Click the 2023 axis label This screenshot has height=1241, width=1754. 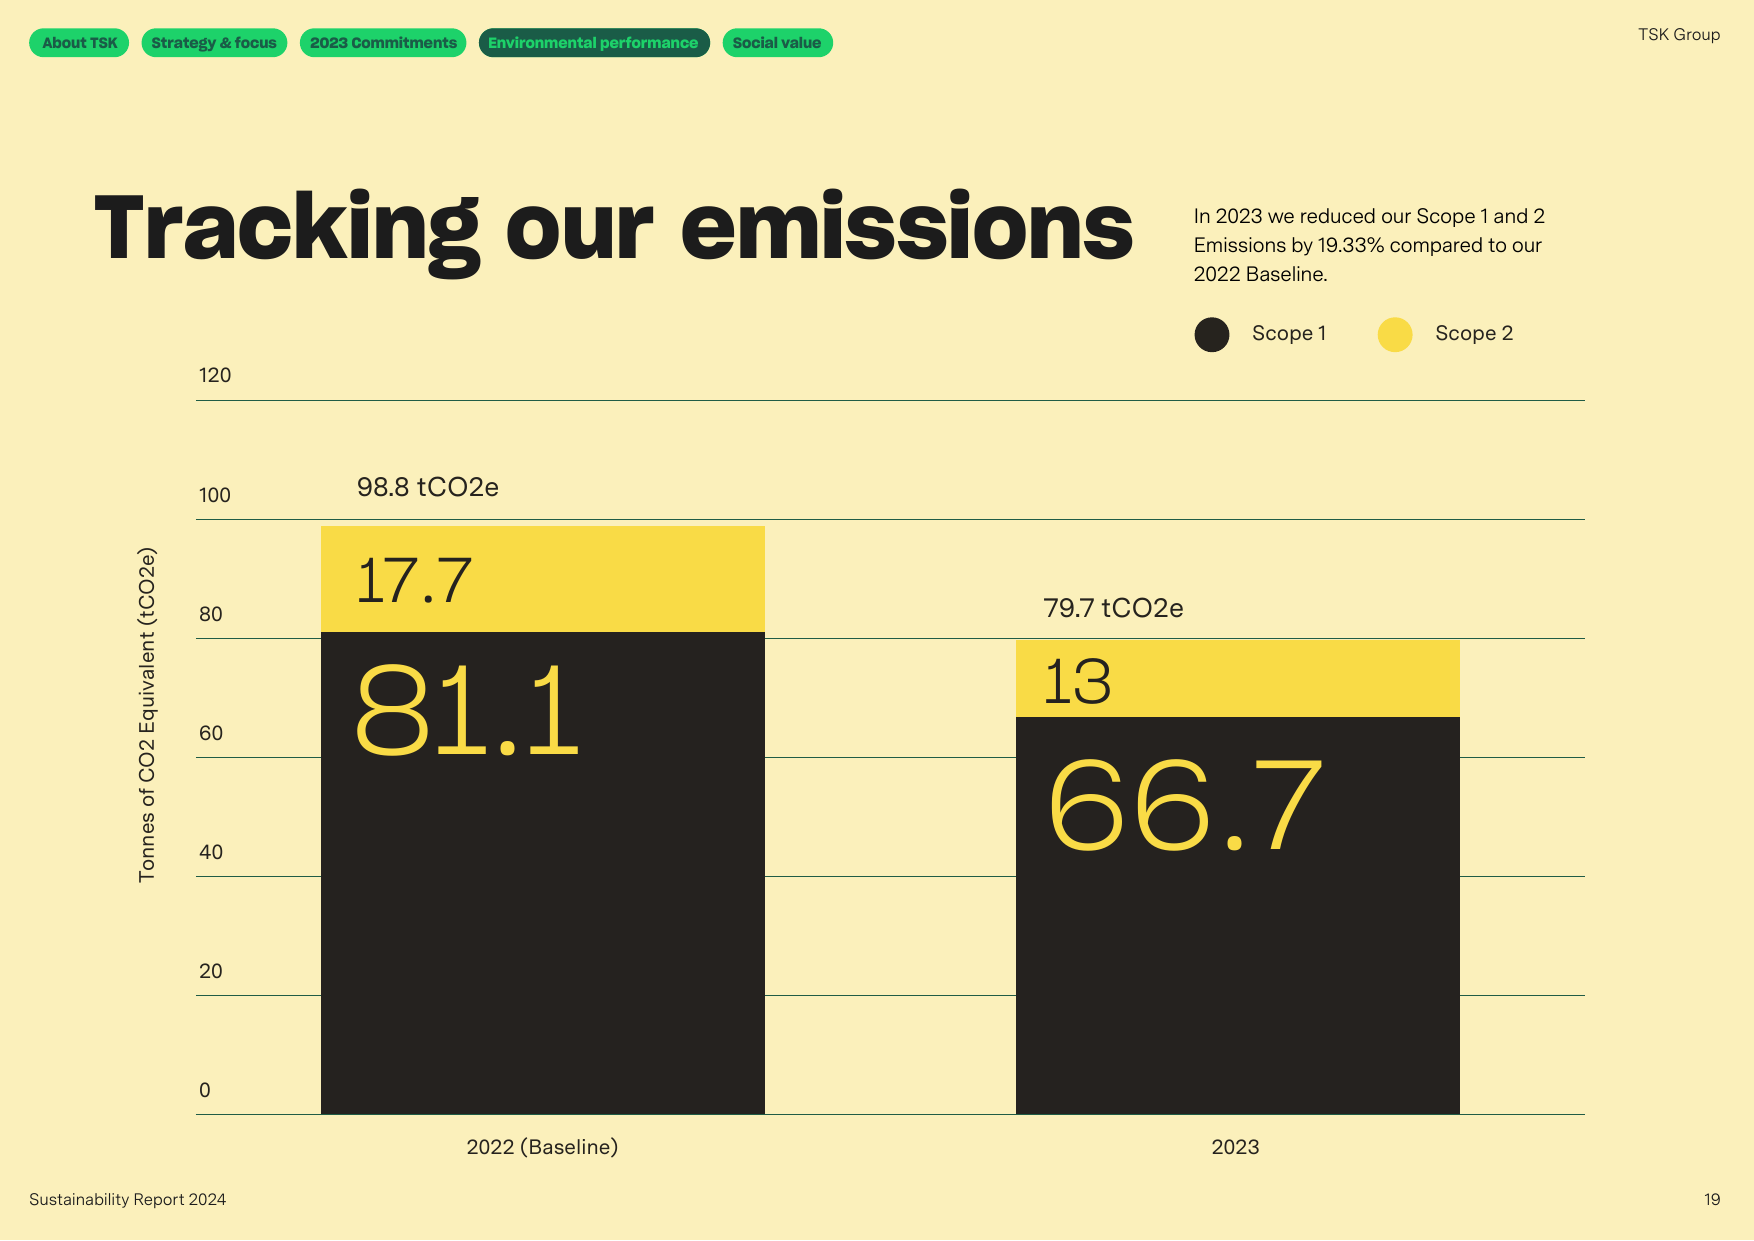1235,1147
